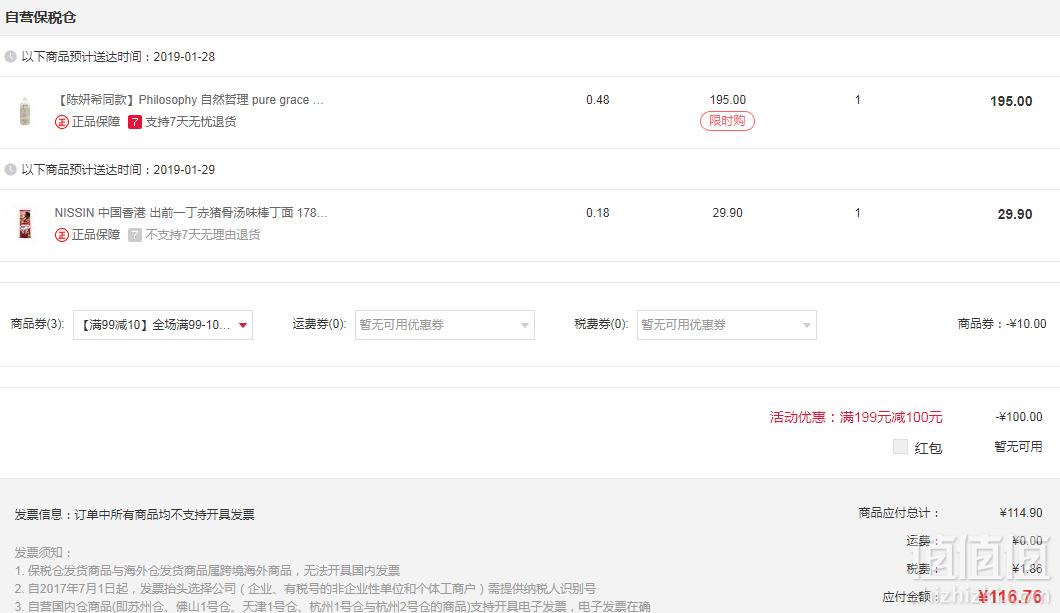The image size is (1060, 613).
Task: Toggle the 红包 checkbox
Action: [900, 447]
